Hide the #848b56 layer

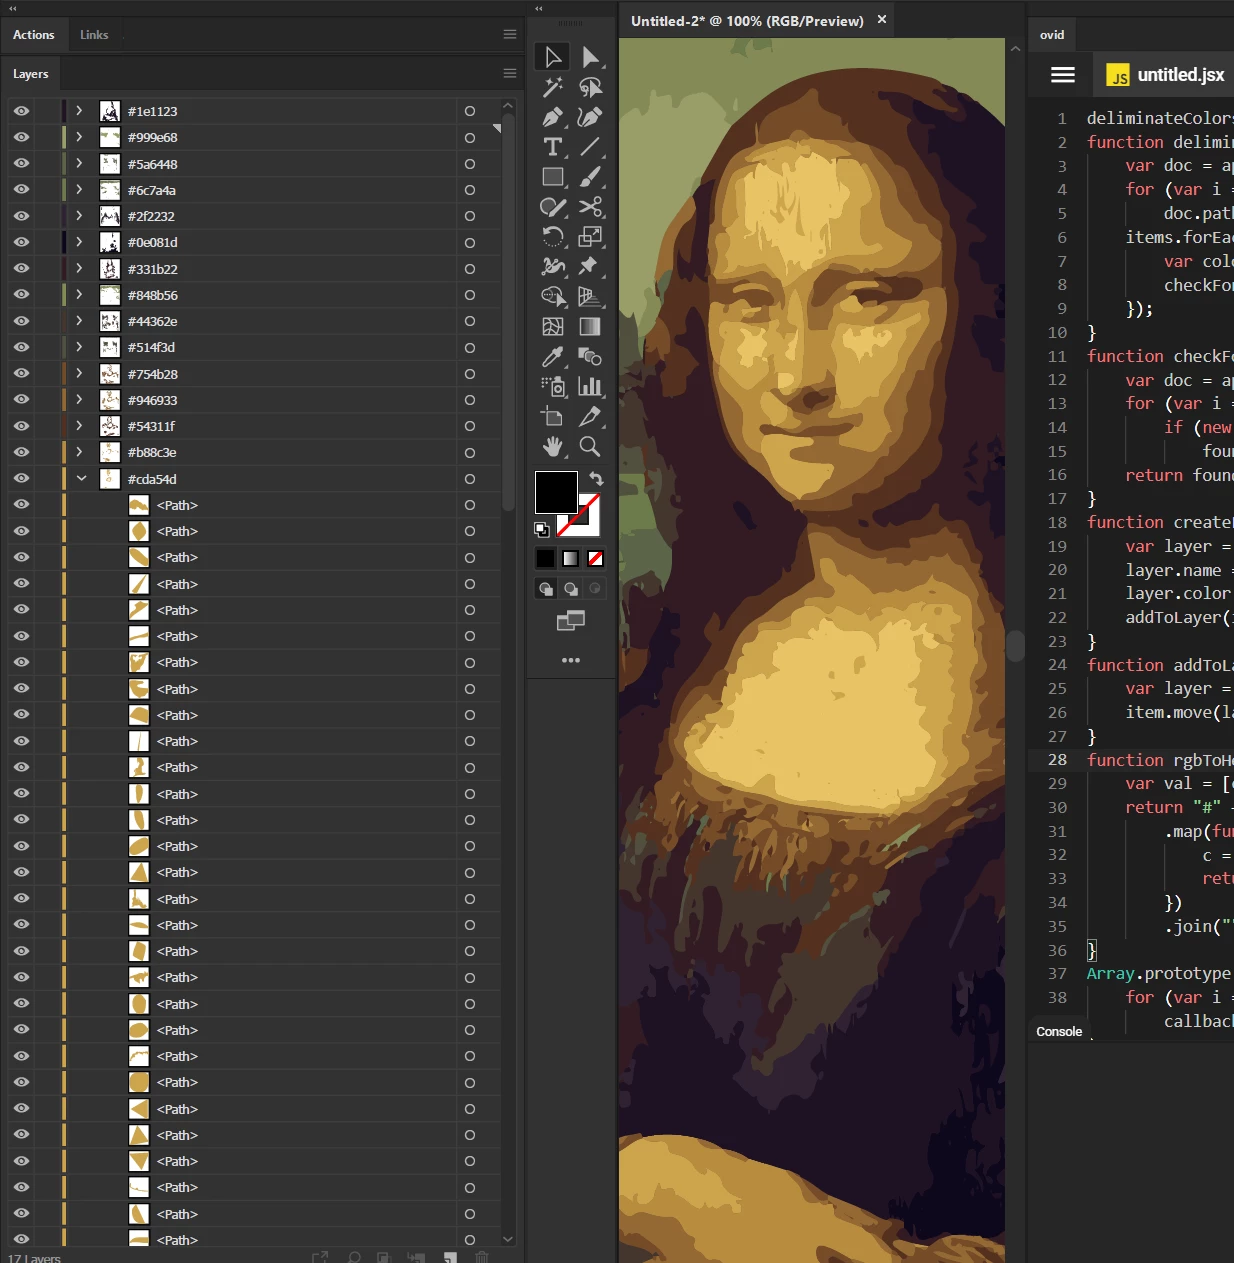pyautogui.click(x=21, y=295)
